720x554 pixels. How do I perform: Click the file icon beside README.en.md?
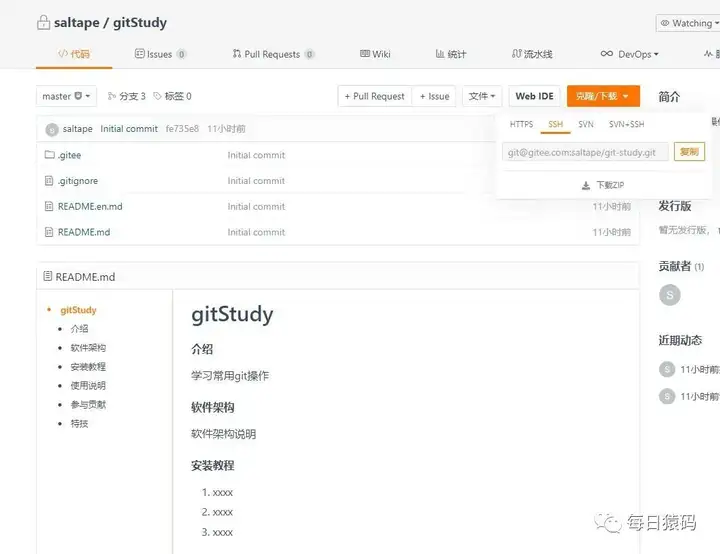tap(49, 207)
